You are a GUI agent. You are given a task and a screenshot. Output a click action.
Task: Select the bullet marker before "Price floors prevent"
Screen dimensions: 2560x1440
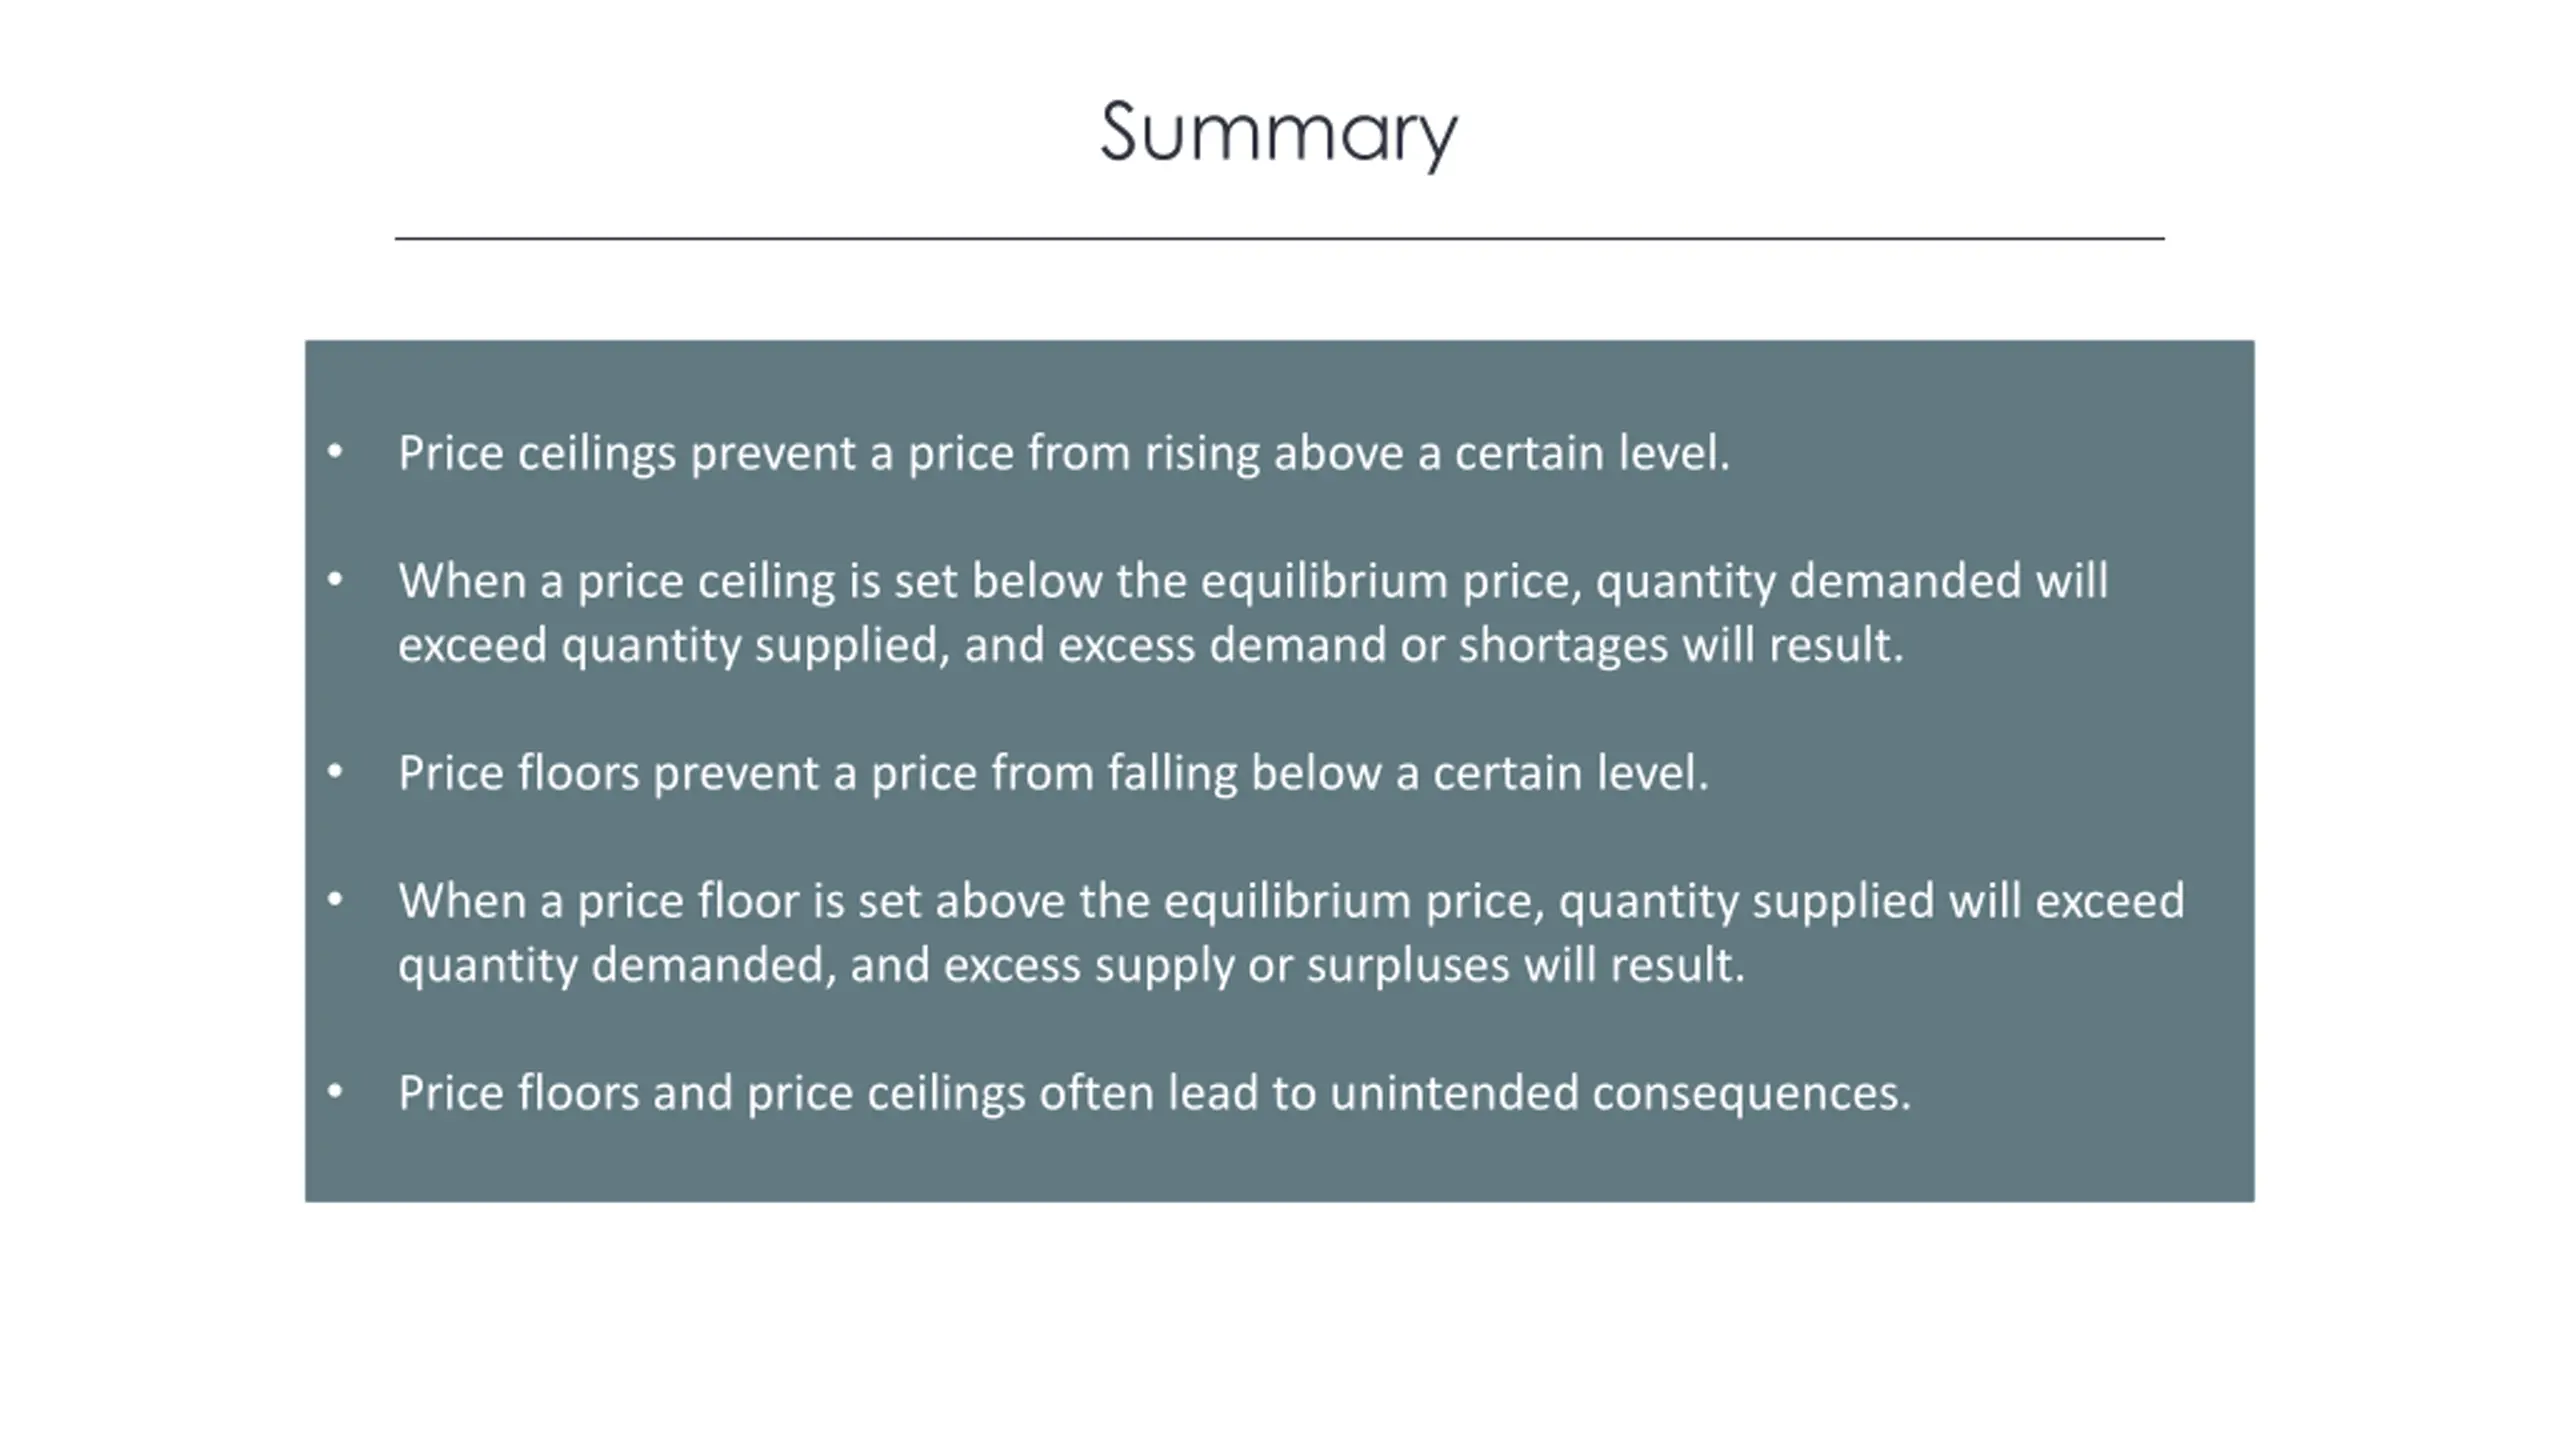335,772
